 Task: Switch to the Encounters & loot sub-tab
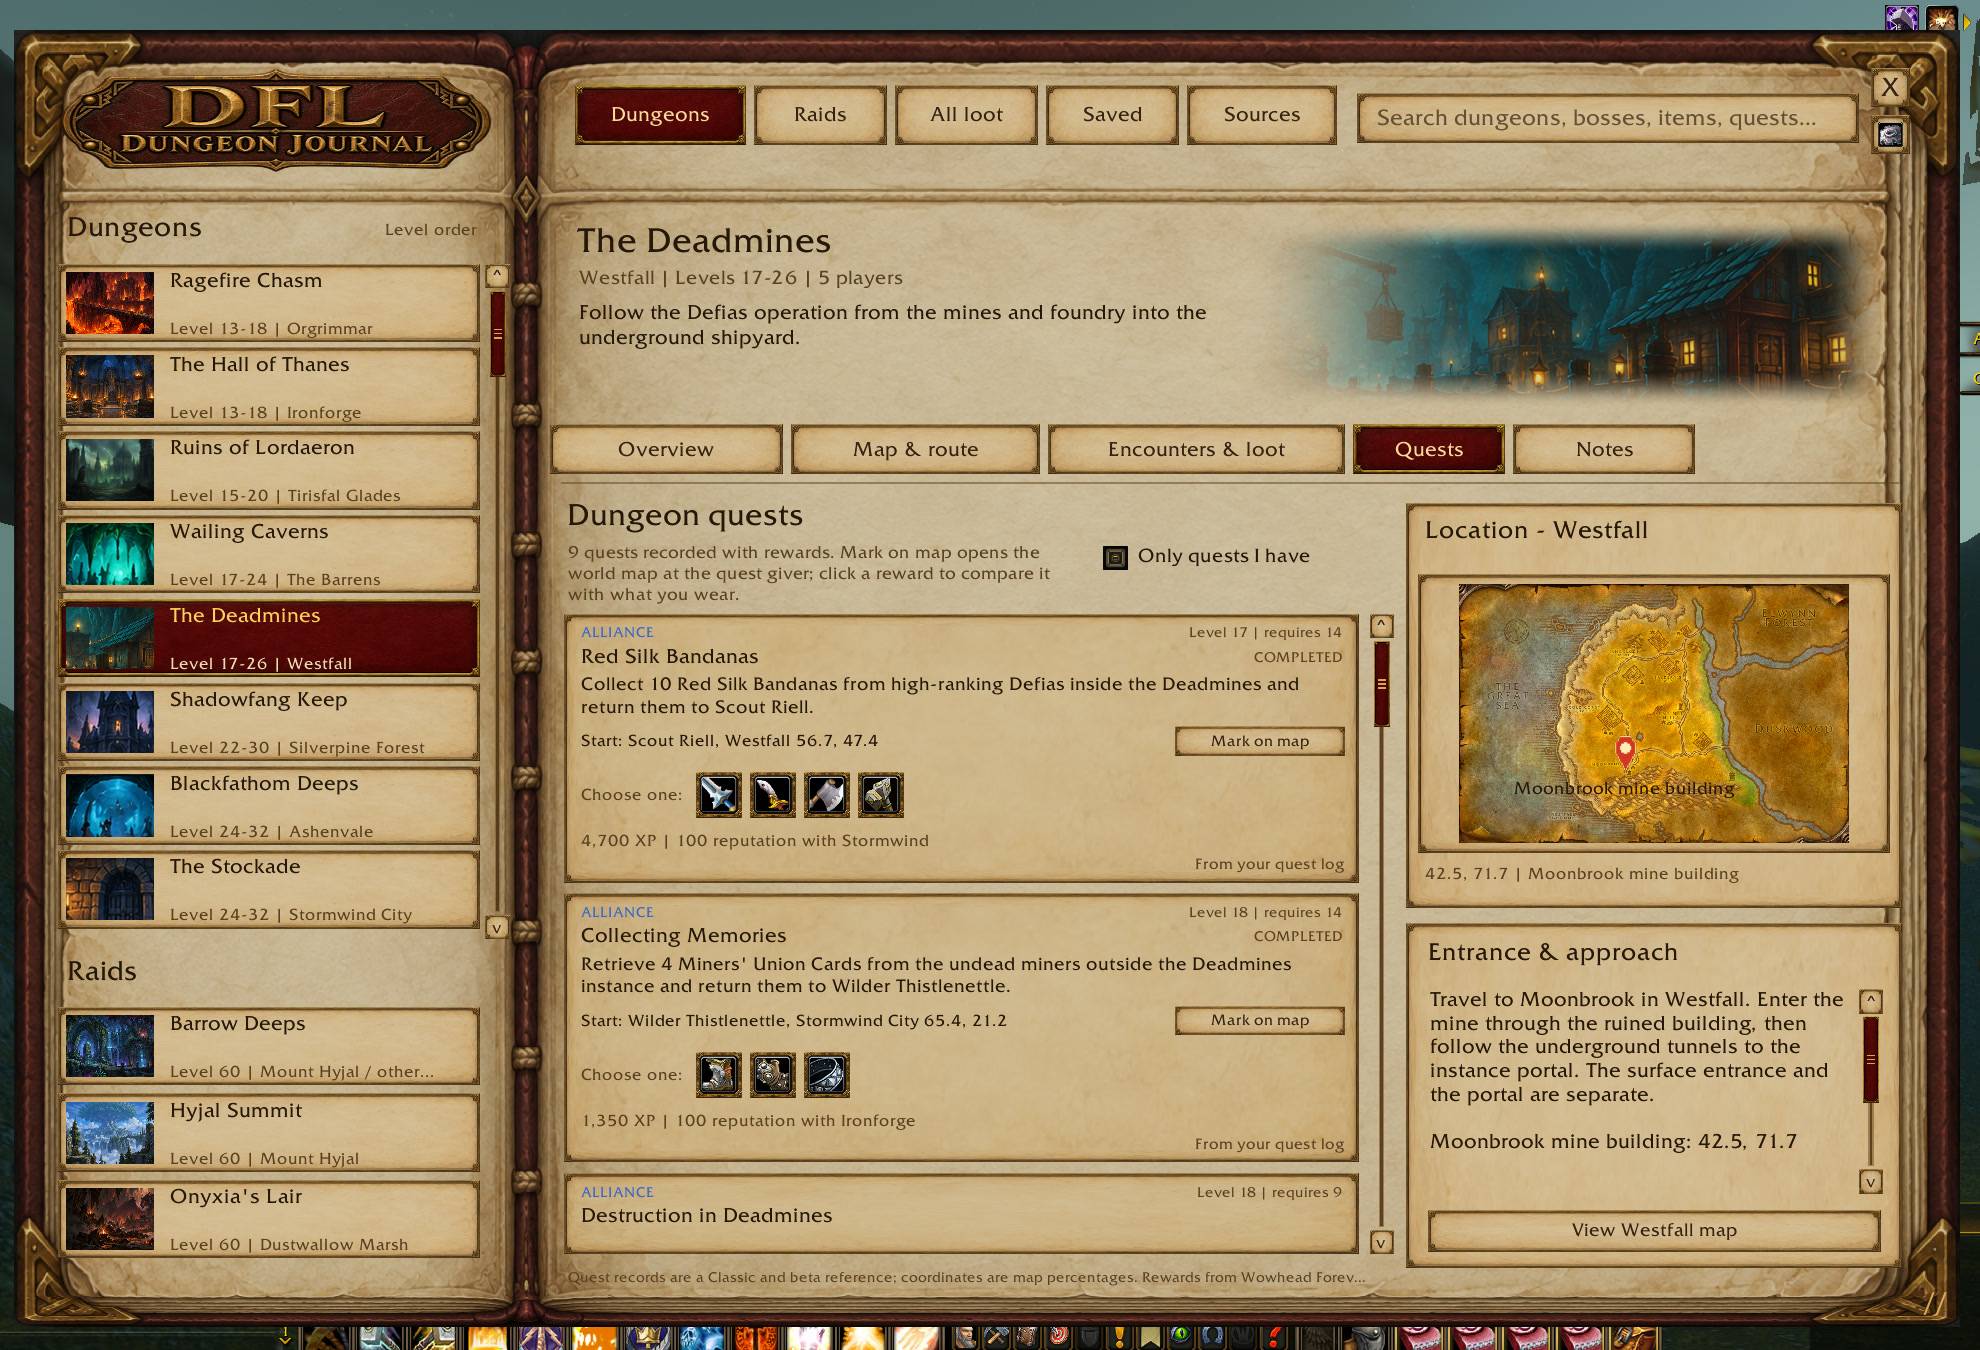(1196, 449)
